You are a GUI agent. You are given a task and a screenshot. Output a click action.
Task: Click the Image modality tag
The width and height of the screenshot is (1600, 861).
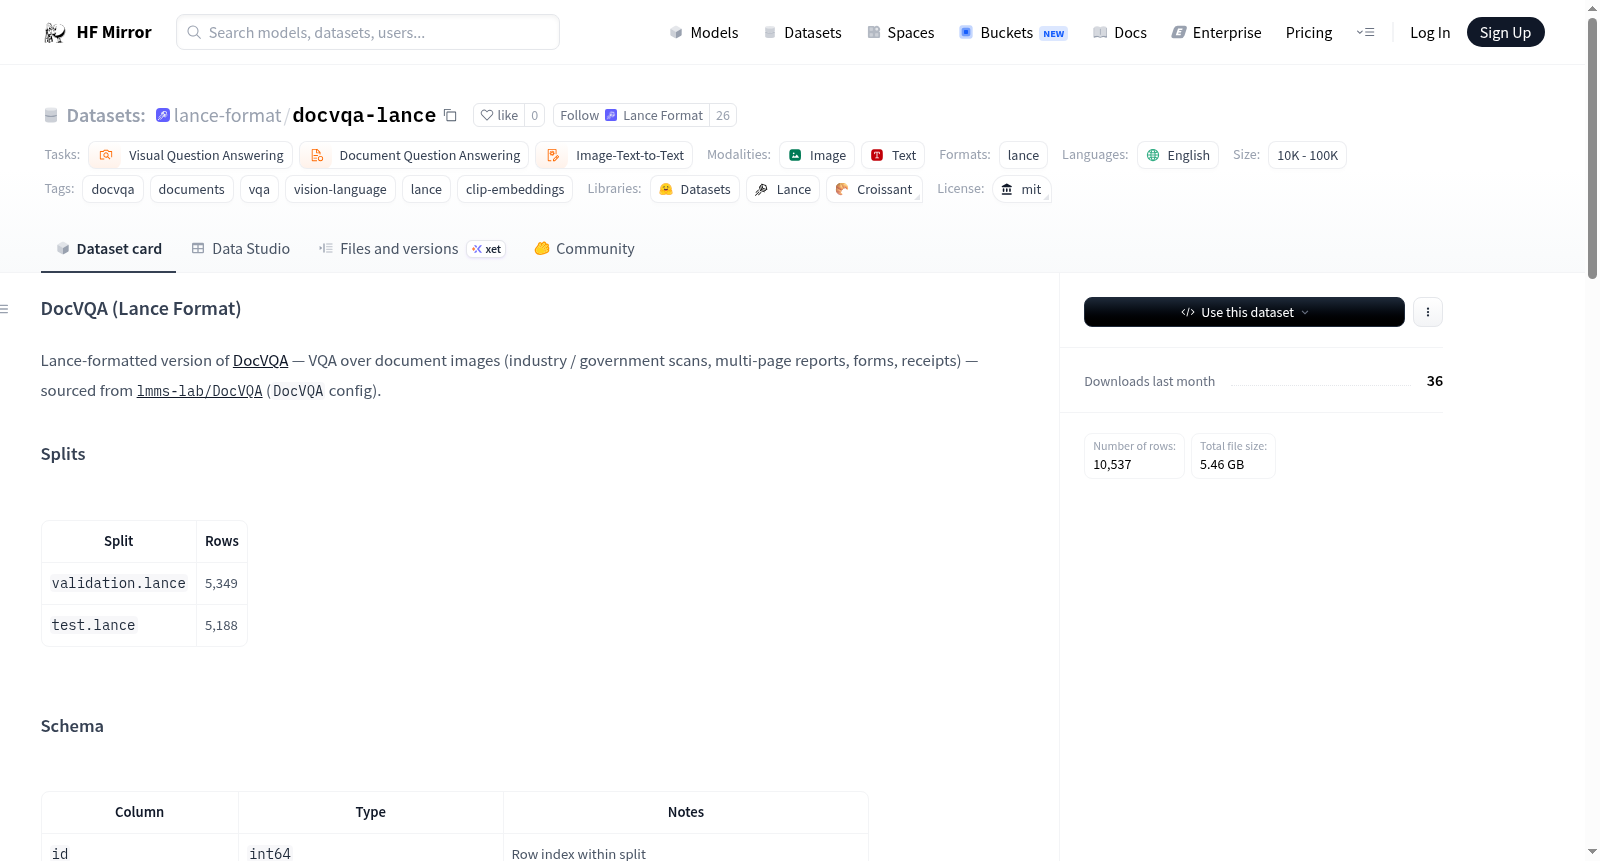pos(817,155)
